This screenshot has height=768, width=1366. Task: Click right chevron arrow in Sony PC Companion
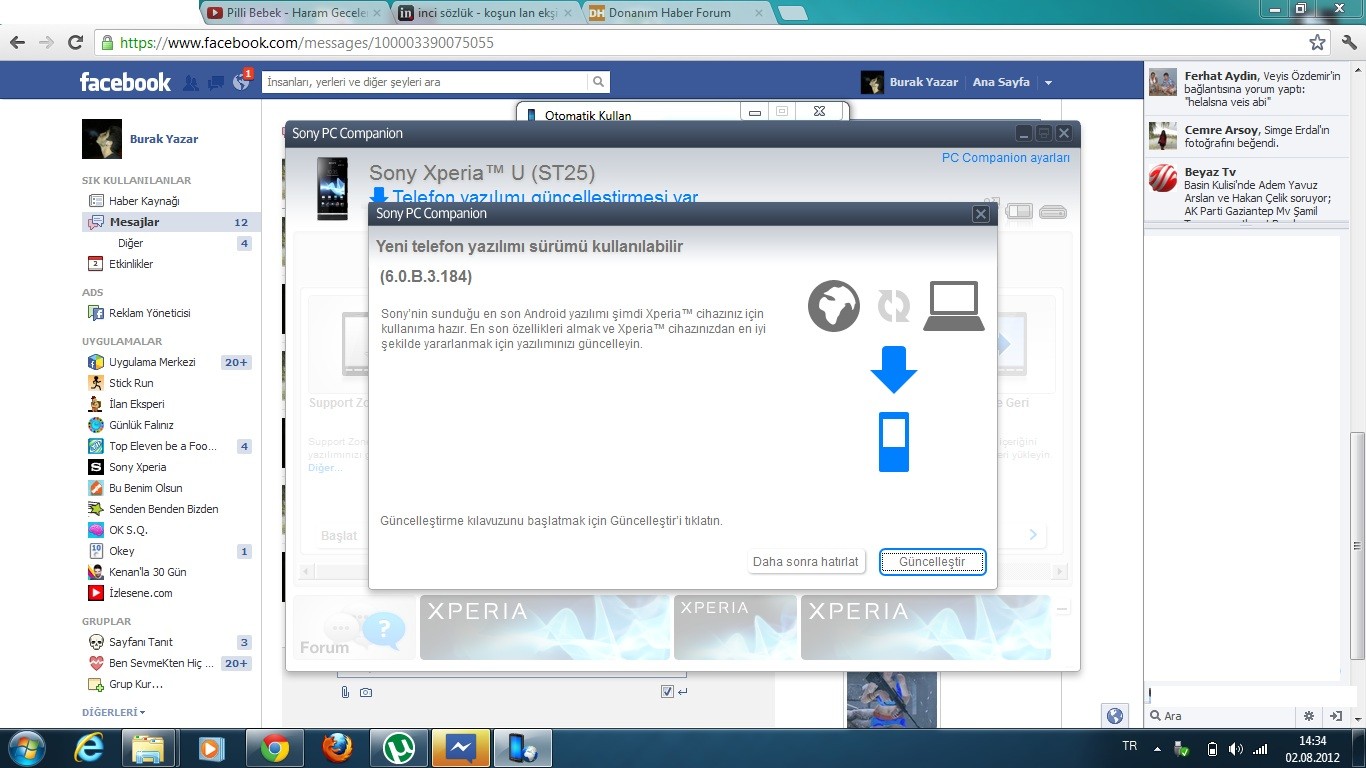tap(1033, 535)
